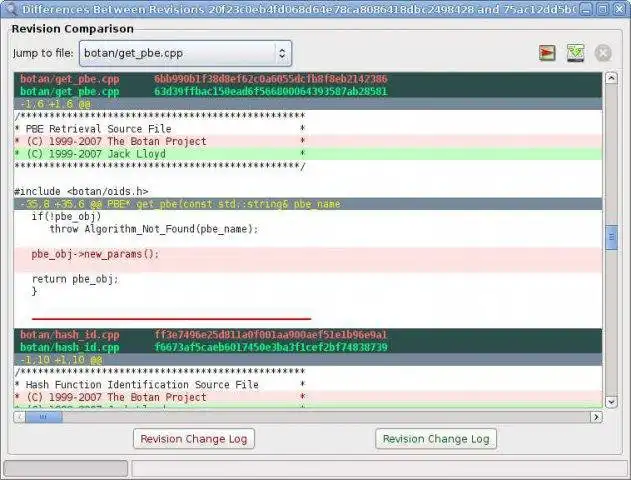Click the hunk header '-1,10 +1,10'
The image size is (631, 480).
click(x=308, y=360)
